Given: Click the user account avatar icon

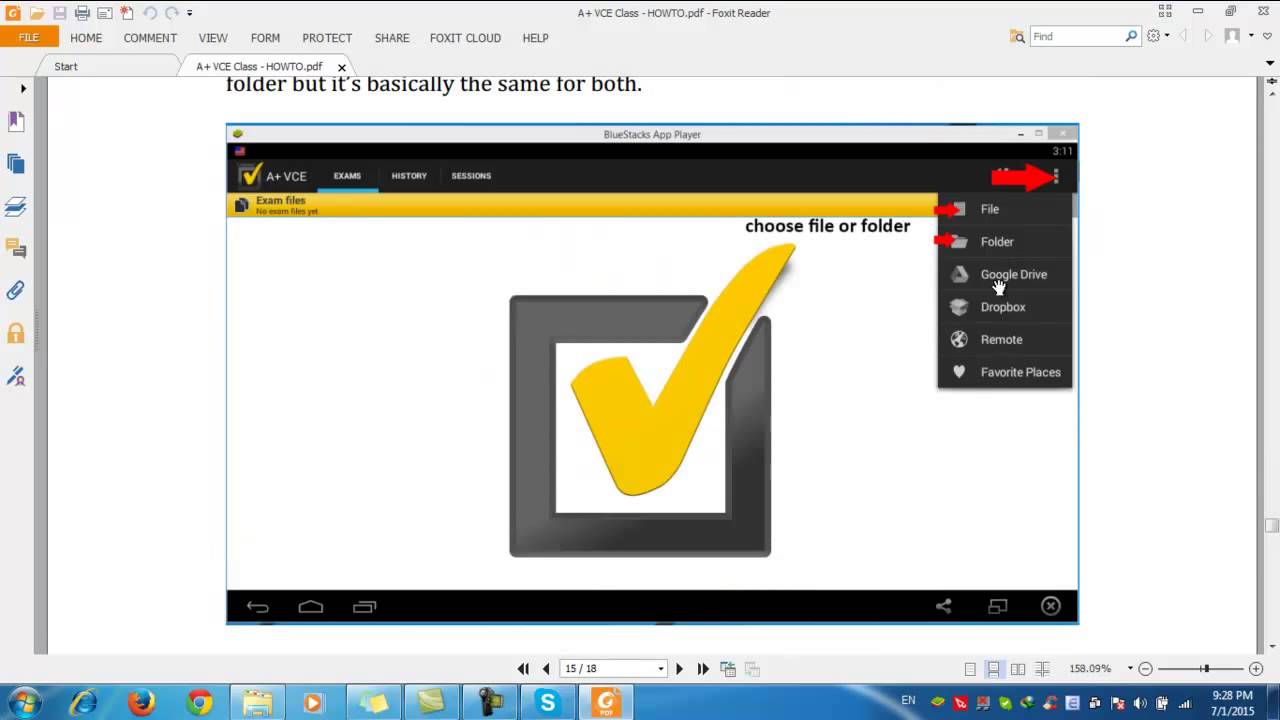Looking at the screenshot, I should [1233, 36].
